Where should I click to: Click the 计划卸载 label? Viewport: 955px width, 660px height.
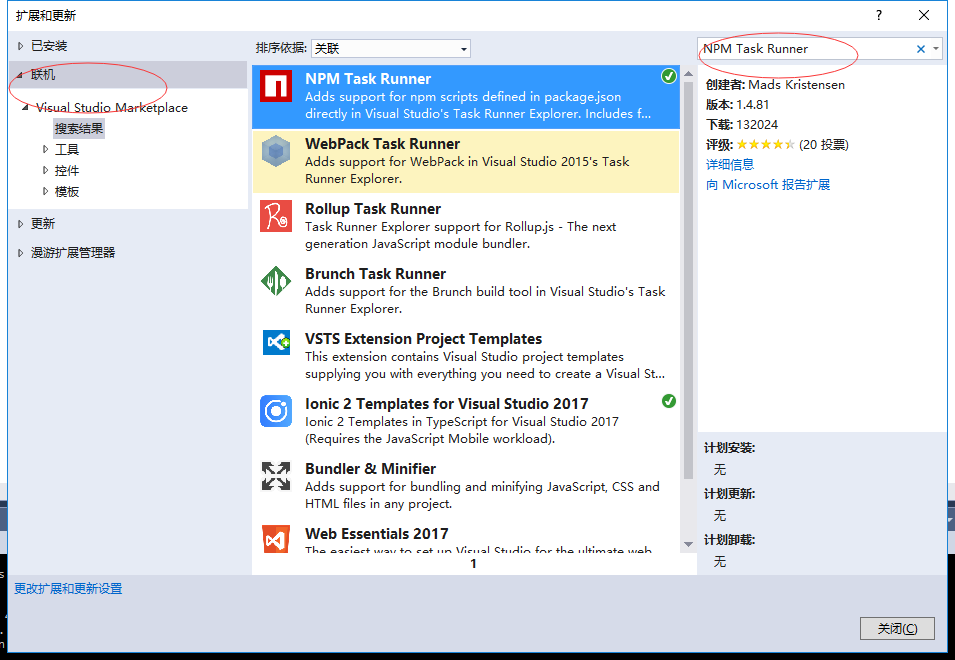(729, 540)
